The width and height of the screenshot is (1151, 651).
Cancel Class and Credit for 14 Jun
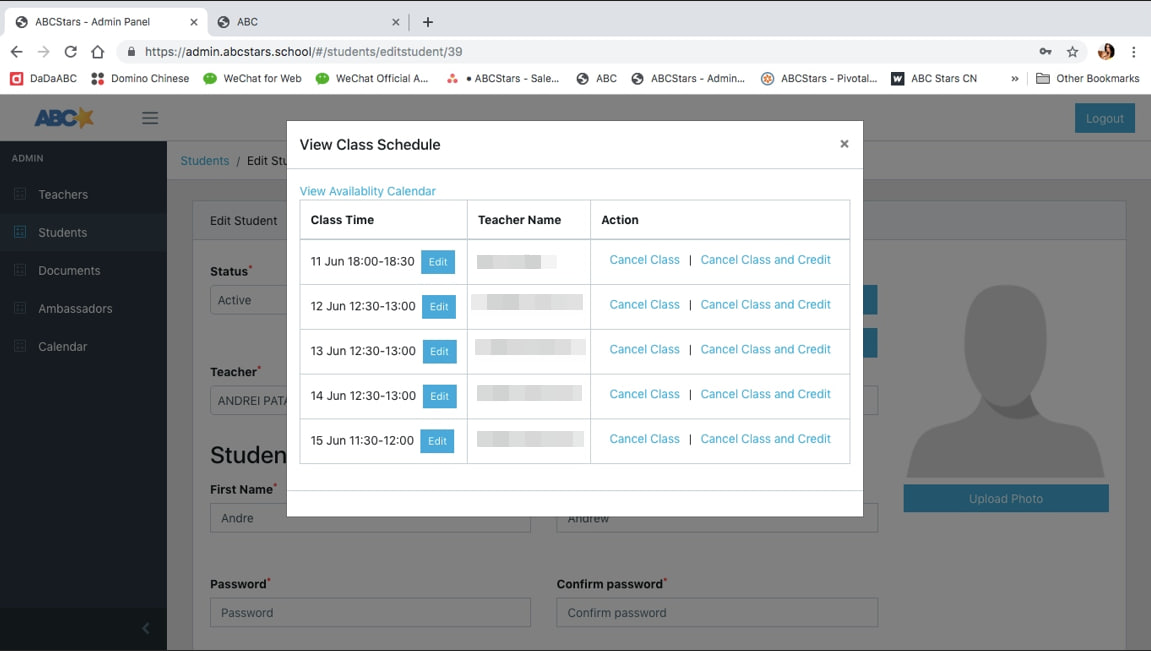(766, 394)
